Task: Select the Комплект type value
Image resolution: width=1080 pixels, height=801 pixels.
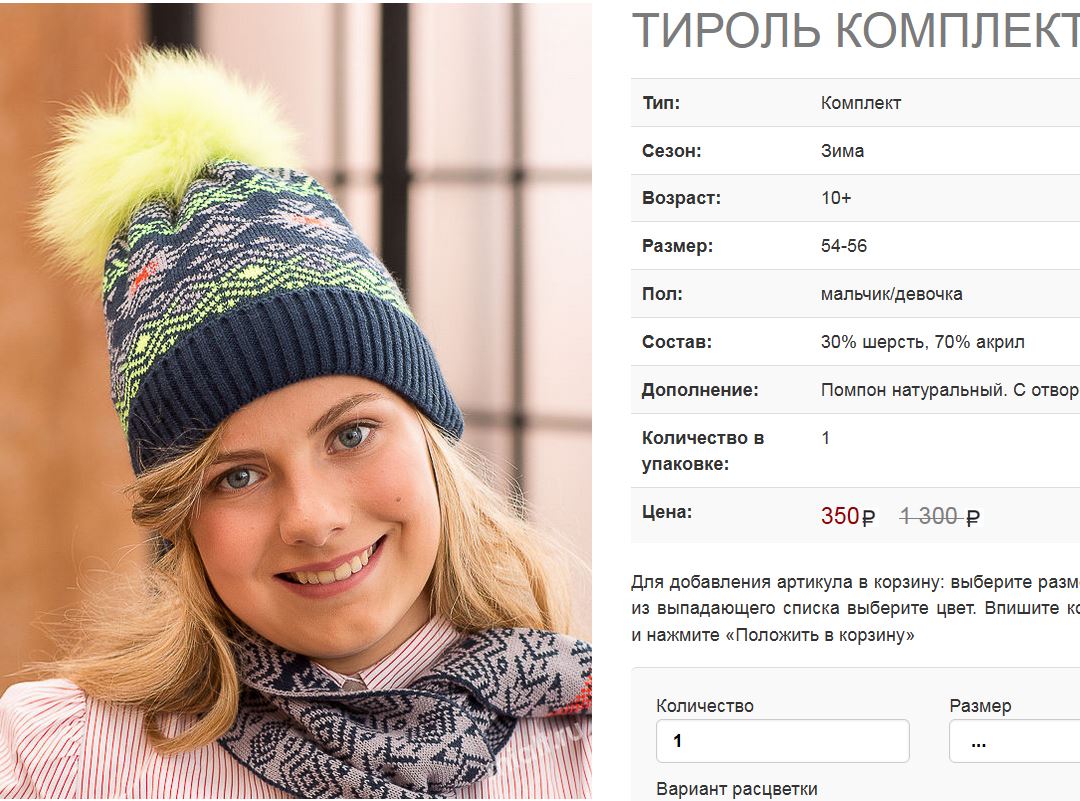Action: (860, 103)
